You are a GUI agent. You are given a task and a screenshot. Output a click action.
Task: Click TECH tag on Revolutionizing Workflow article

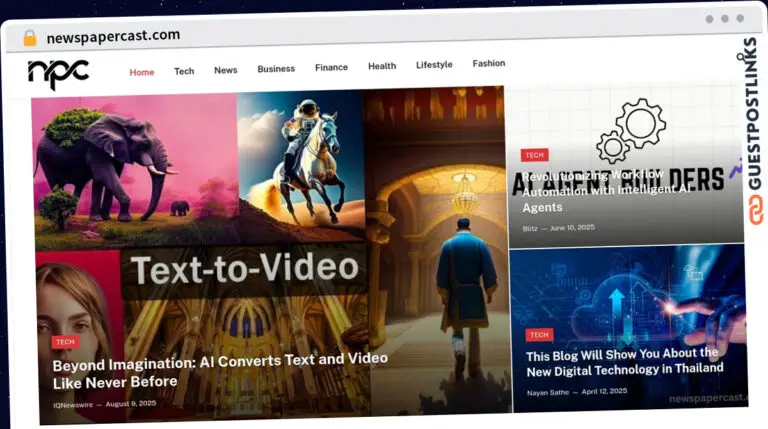pos(534,155)
